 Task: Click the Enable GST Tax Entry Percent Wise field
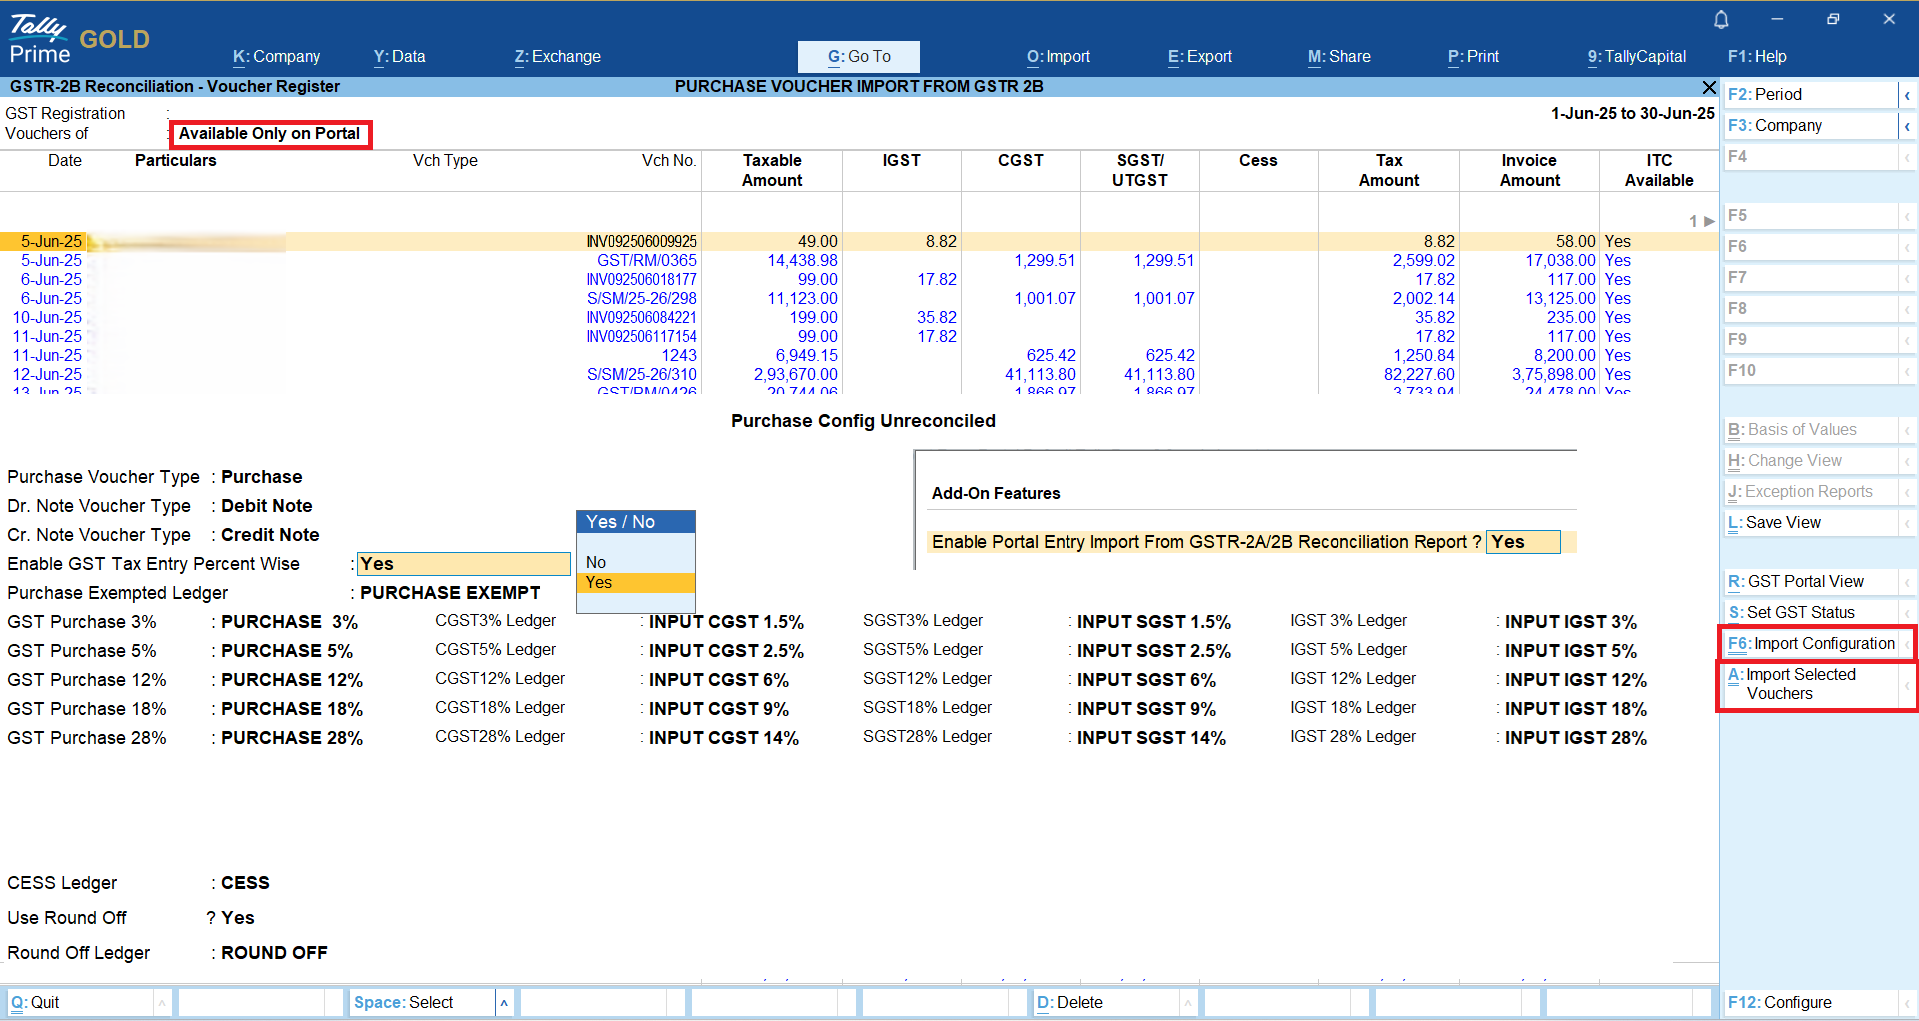click(x=463, y=564)
